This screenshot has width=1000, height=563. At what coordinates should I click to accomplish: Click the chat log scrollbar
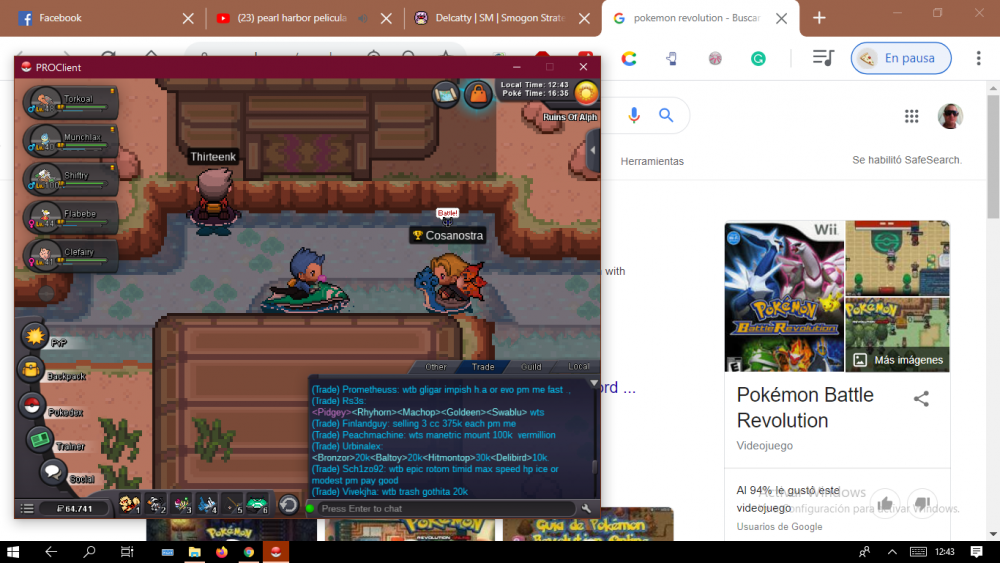(594, 440)
